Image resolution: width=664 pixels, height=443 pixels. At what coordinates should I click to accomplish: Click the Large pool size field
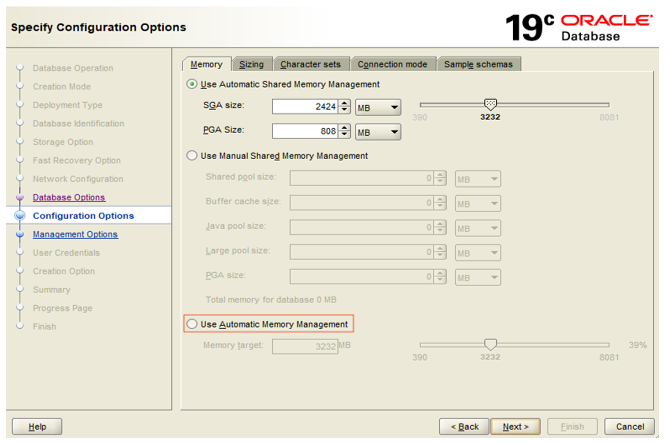point(362,252)
